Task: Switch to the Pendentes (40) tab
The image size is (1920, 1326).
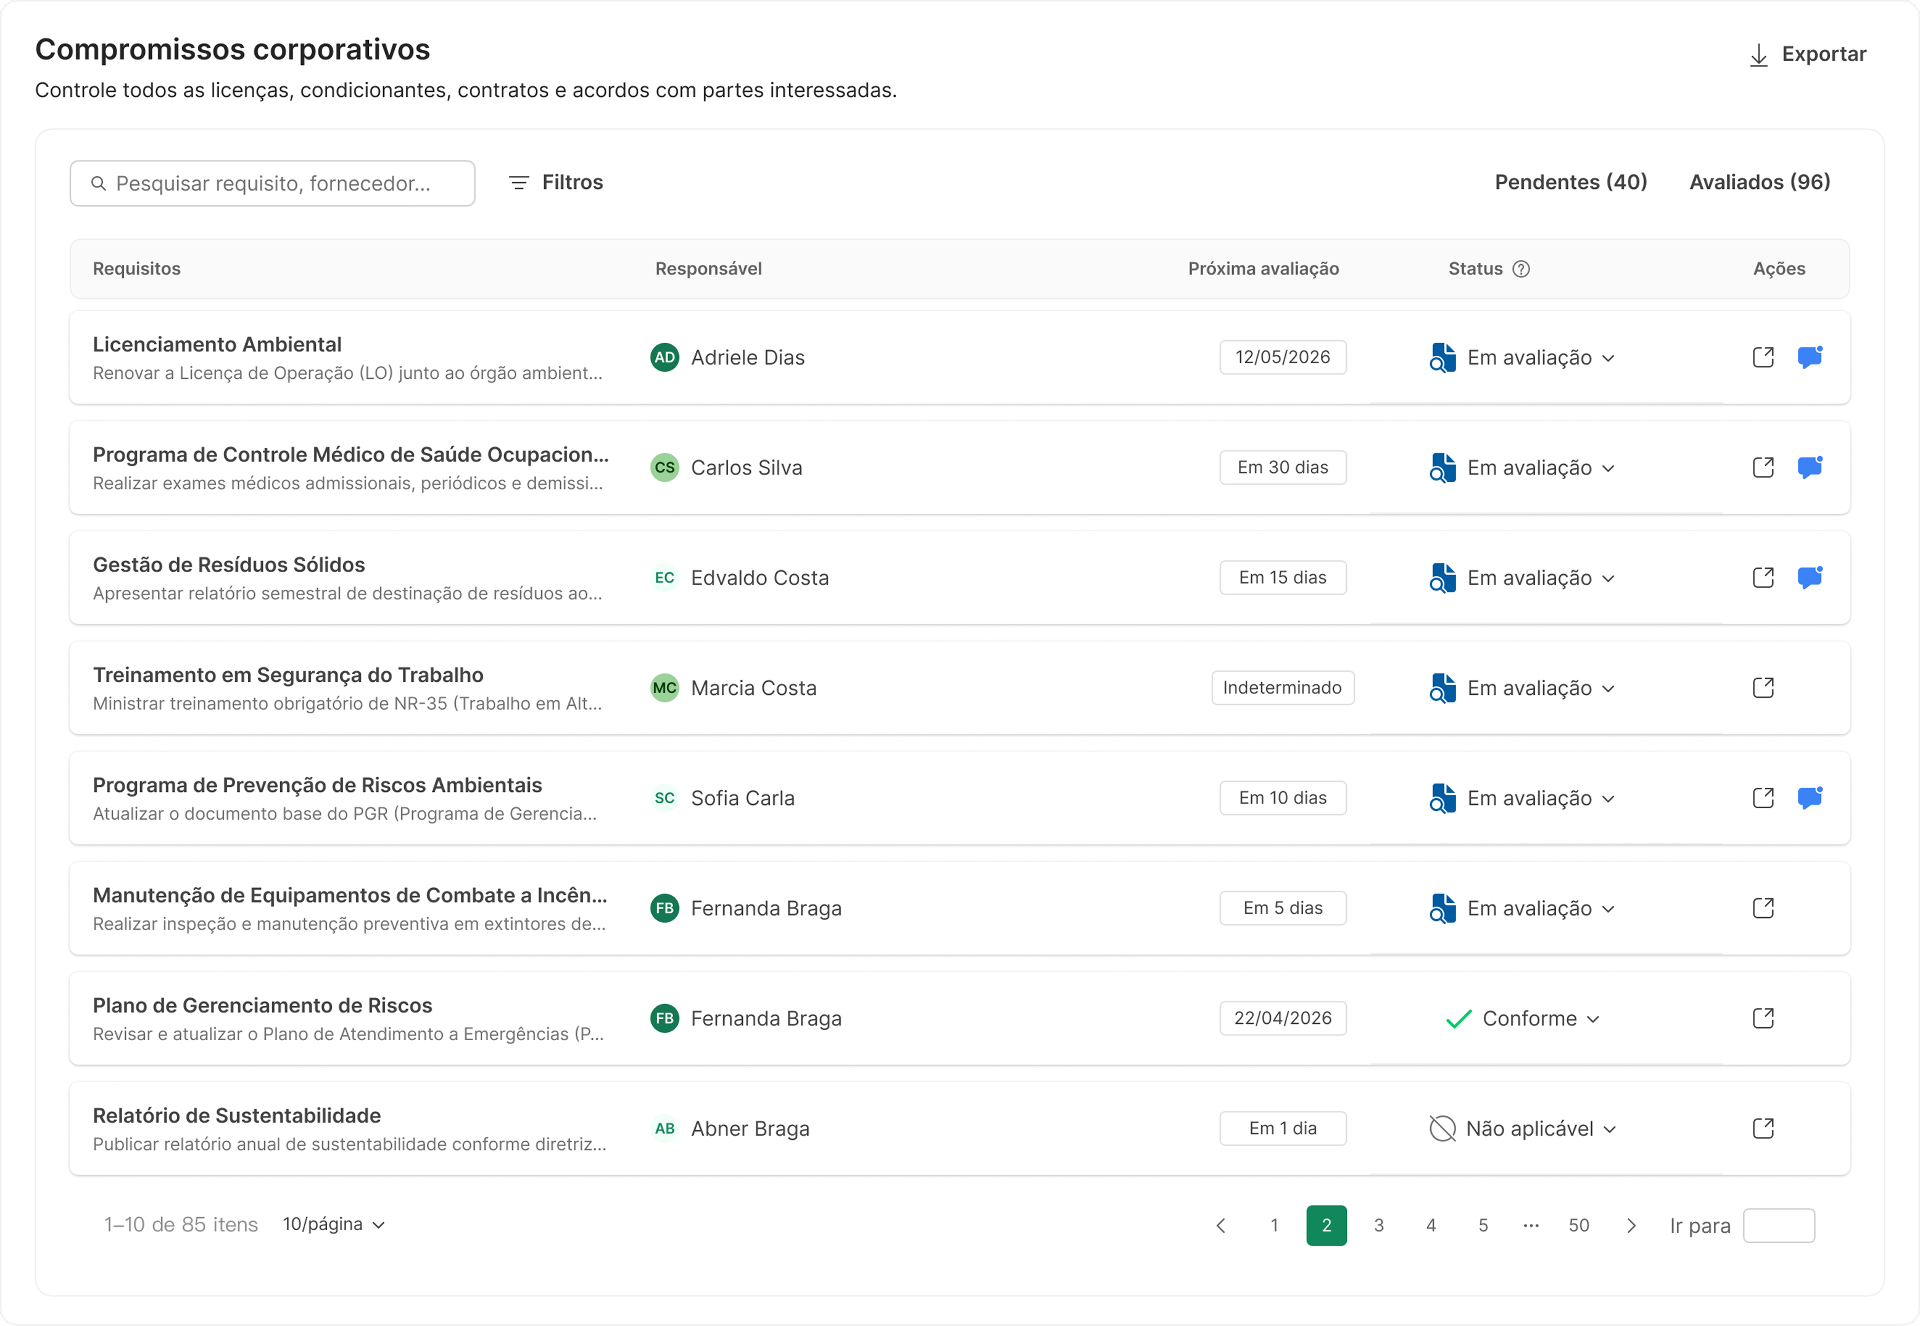Action: (1570, 182)
